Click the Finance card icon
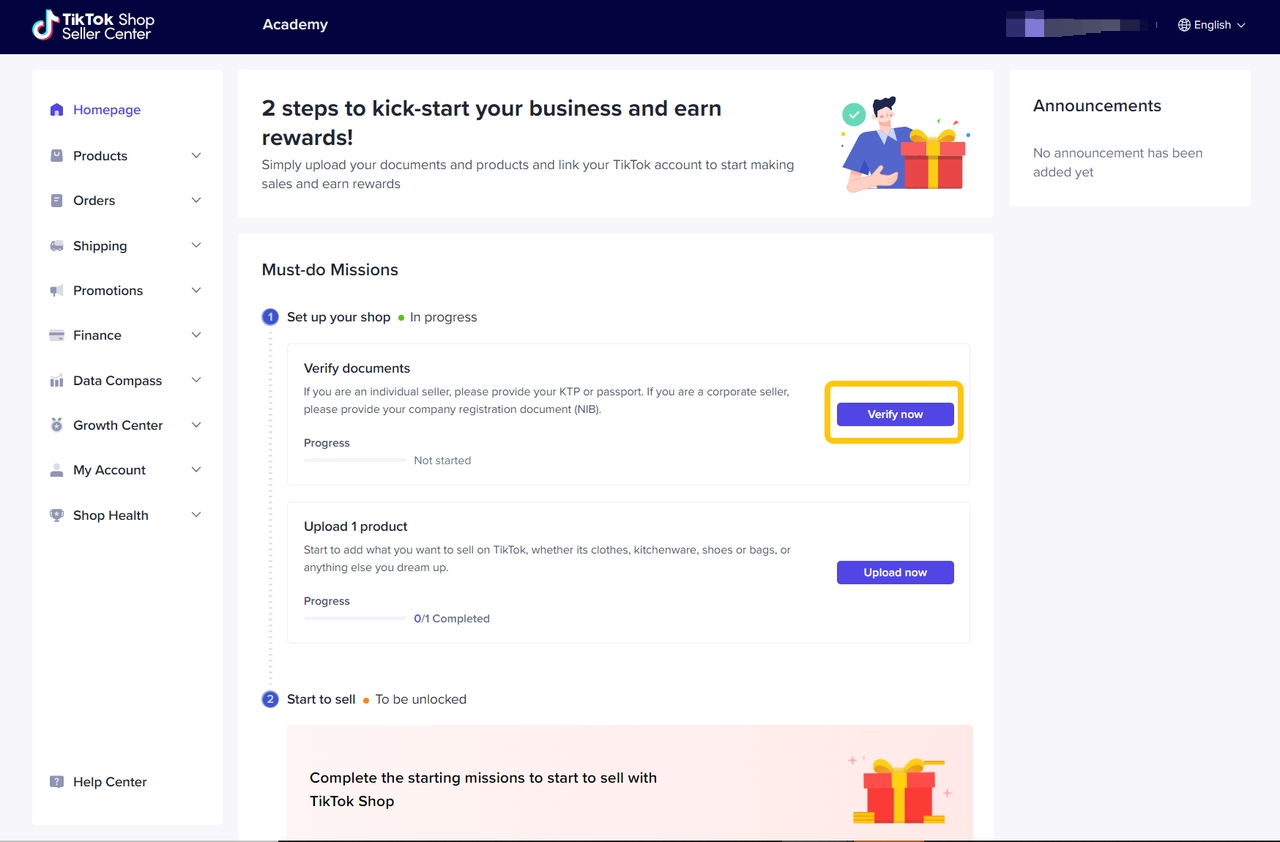 pos(57,335)
